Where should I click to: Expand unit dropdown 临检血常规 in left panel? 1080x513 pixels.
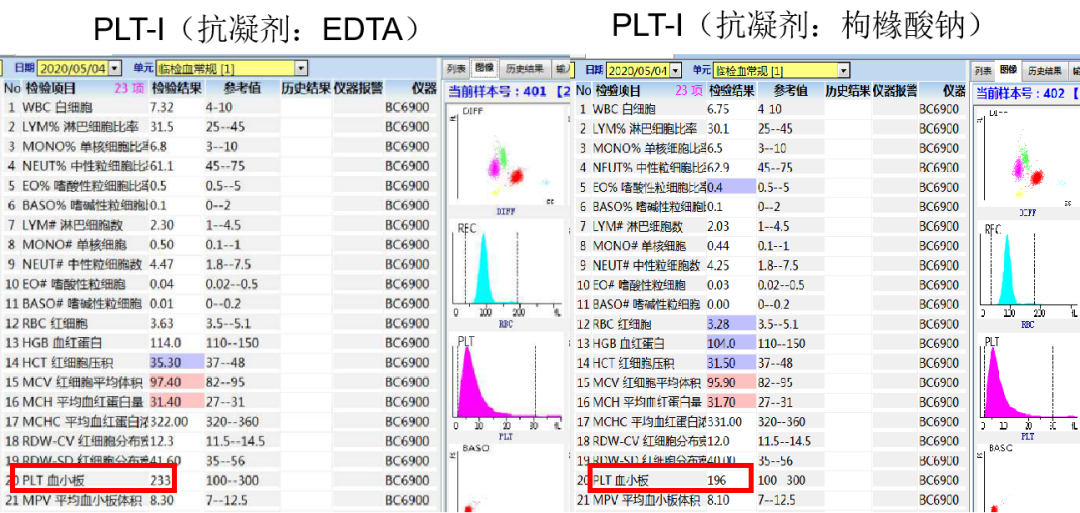click(300, 68)
